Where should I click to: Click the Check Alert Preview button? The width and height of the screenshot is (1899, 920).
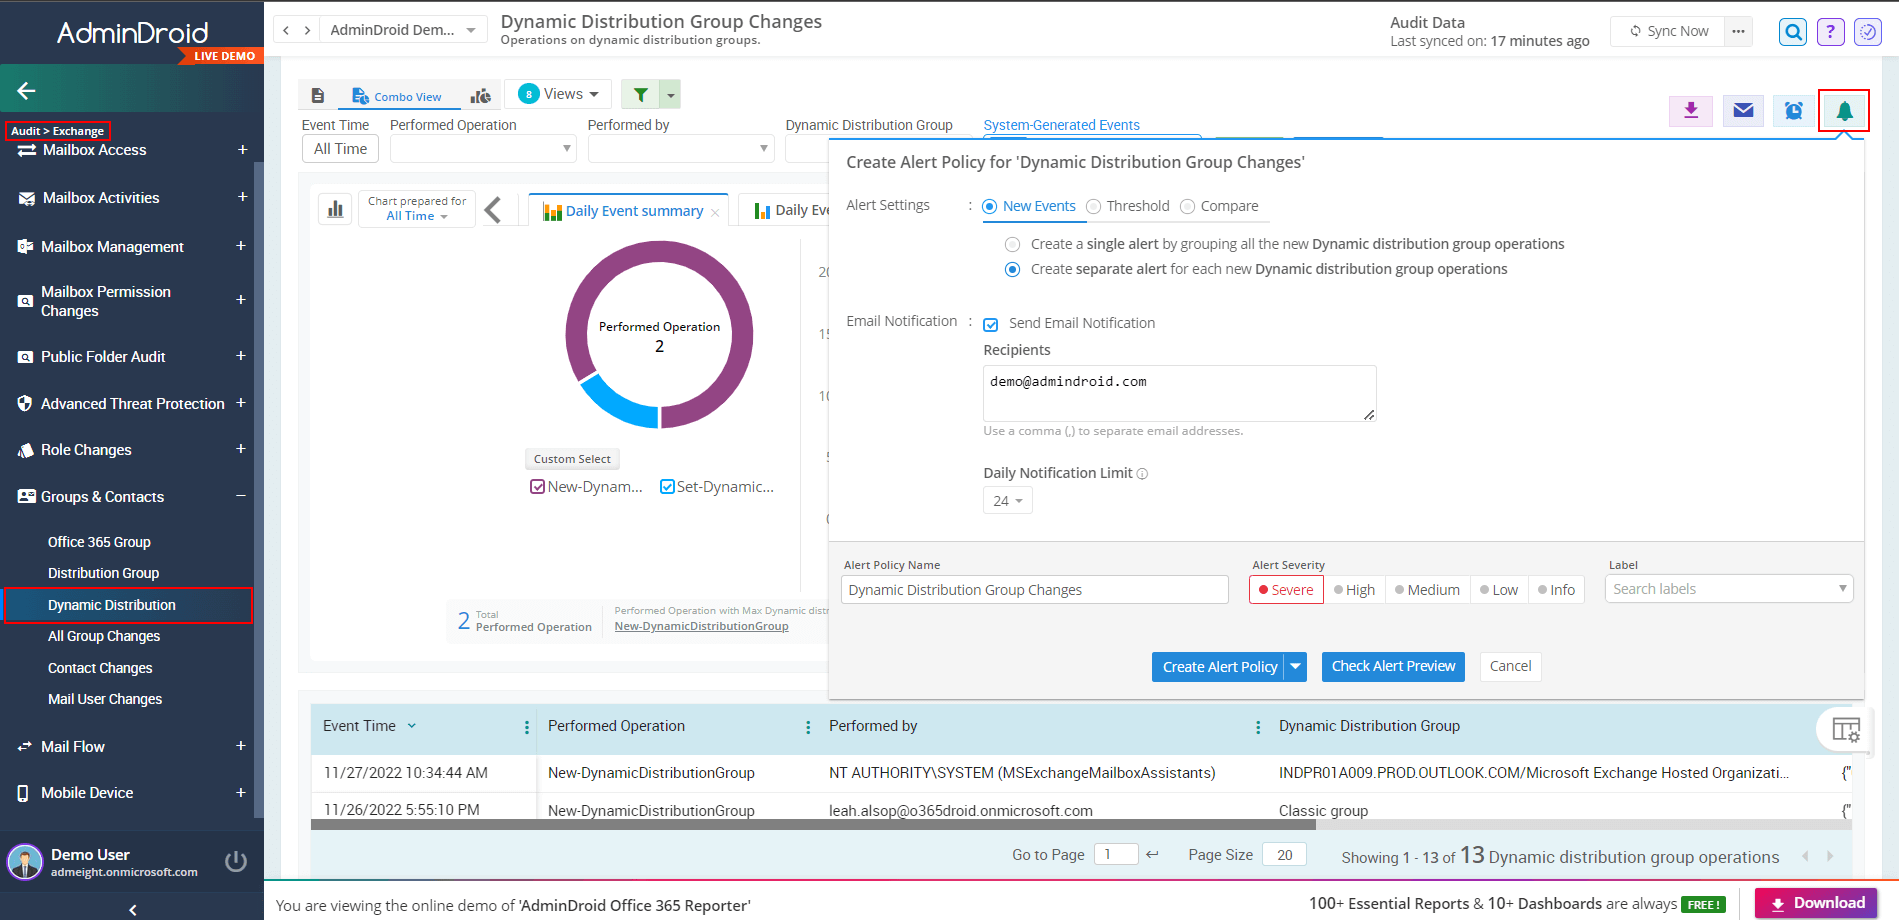pos(1392,667)
